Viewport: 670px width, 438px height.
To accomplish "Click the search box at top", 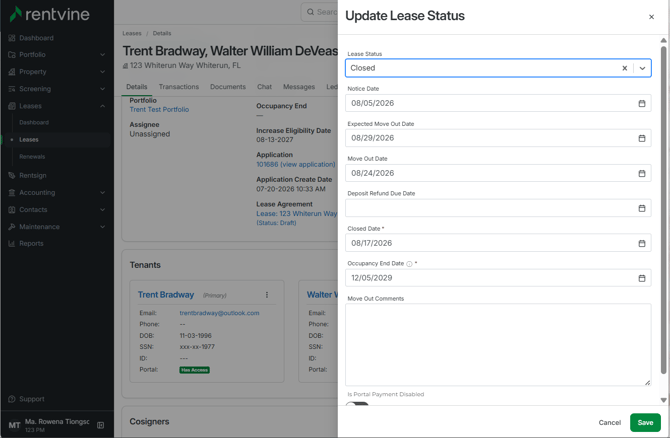I will click(x=320, y=12).
